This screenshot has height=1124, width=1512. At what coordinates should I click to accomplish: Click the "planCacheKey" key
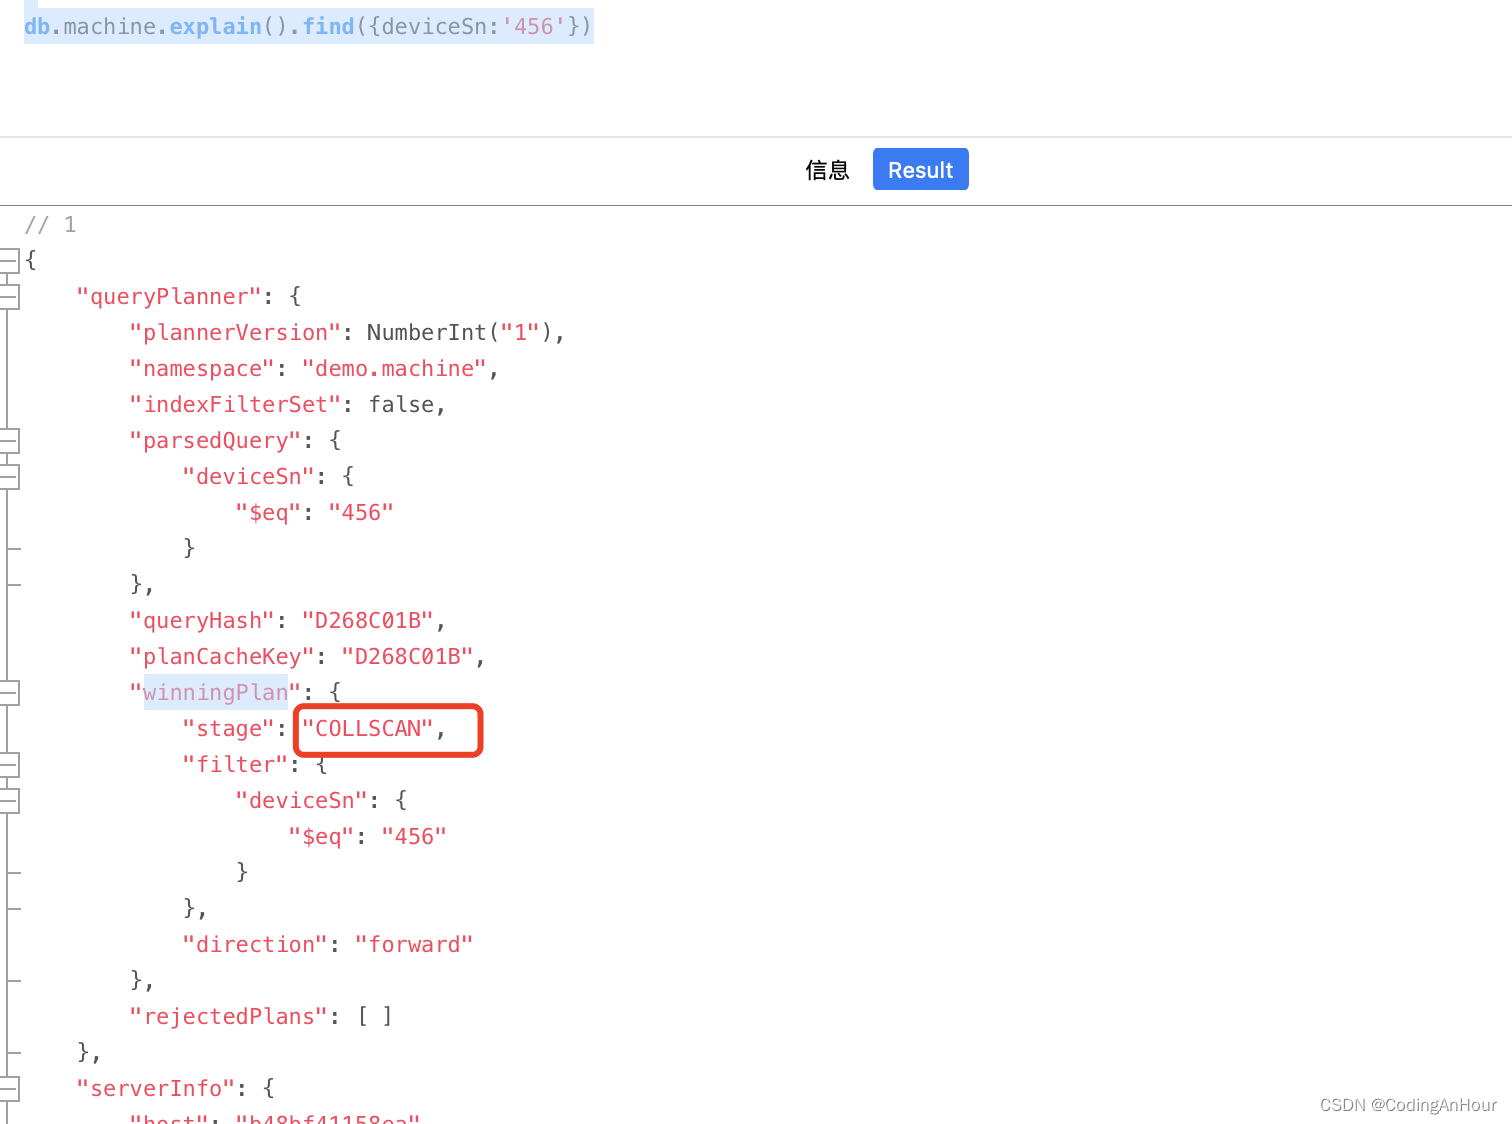click(x=222, y=657)
